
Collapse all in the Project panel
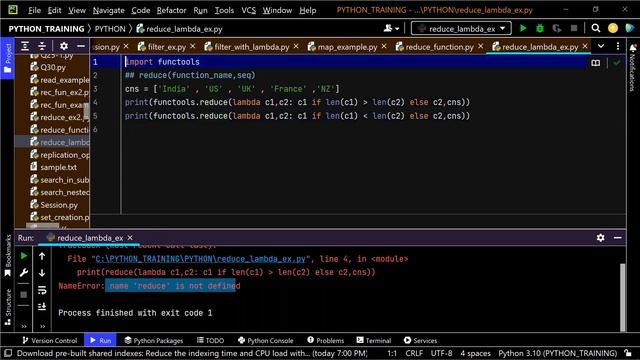42,46
